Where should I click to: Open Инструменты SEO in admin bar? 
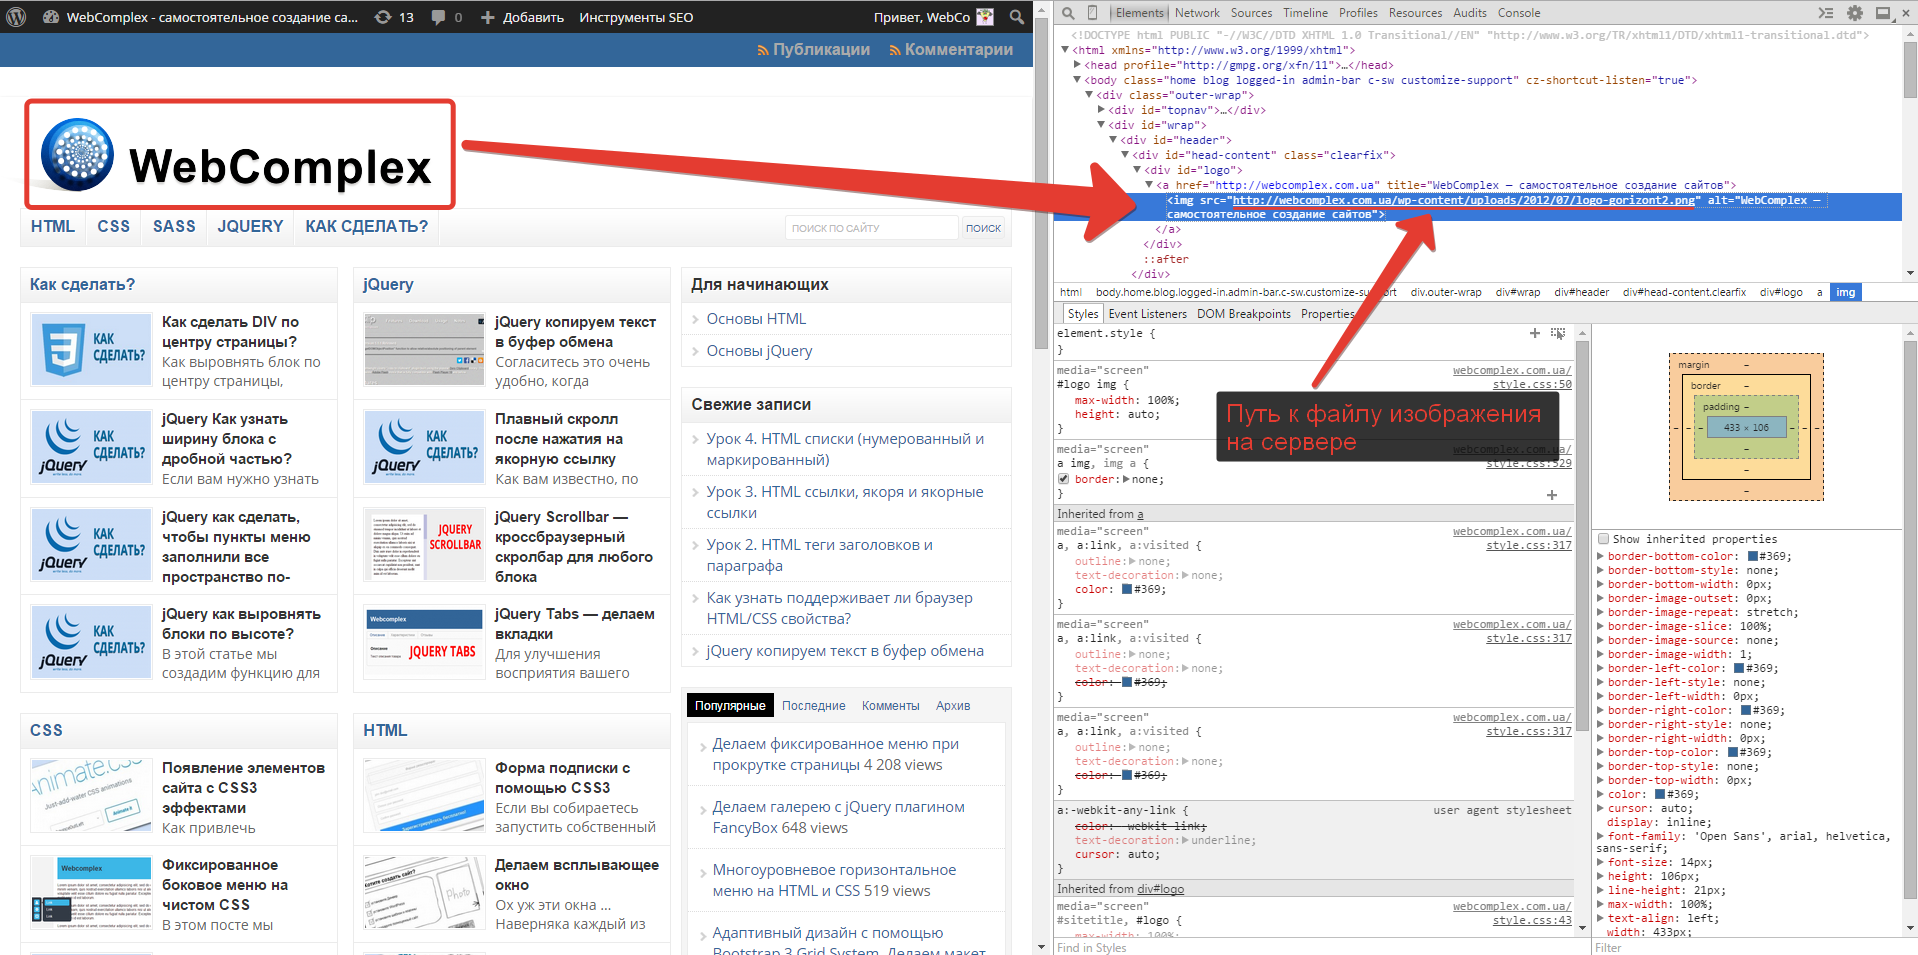pos(636,17)
